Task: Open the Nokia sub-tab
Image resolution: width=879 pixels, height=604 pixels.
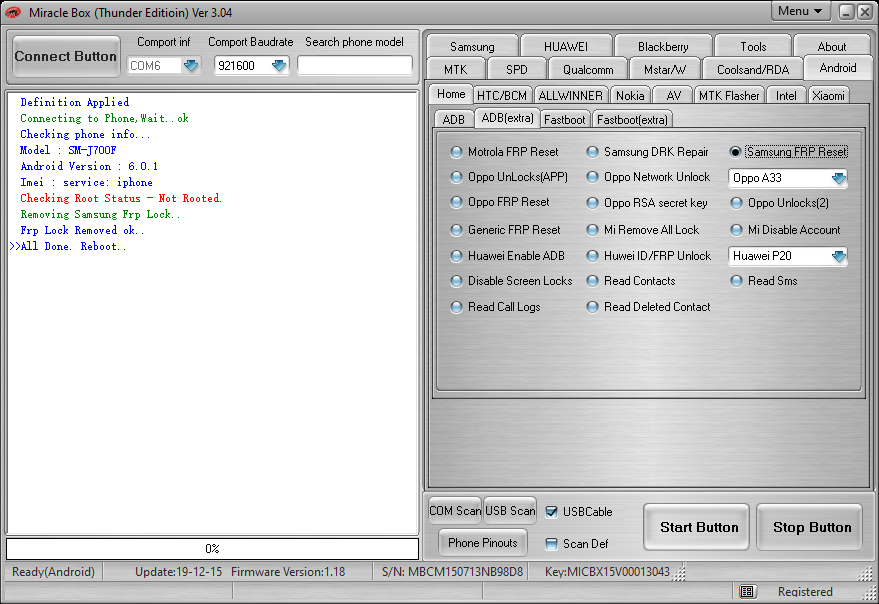Action: [x=630, y=96]
